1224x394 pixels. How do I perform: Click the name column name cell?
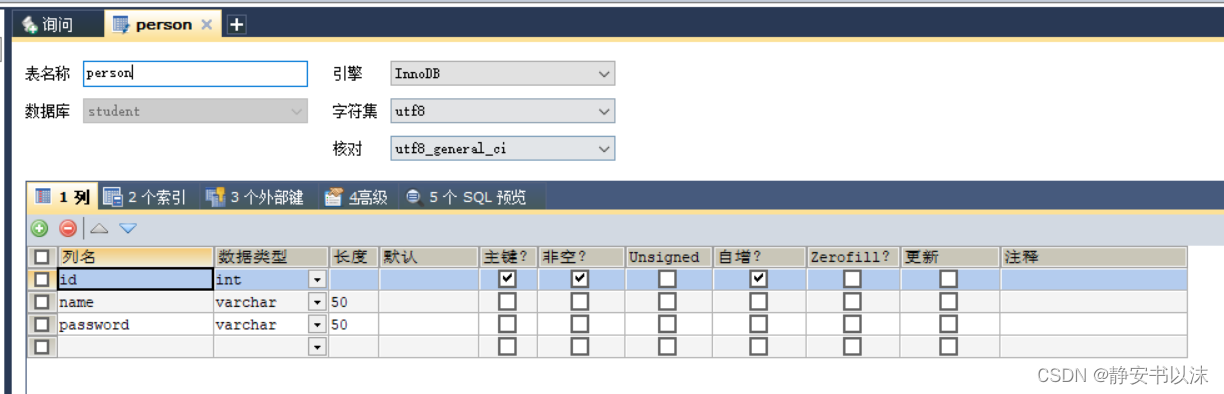point(135,302)
